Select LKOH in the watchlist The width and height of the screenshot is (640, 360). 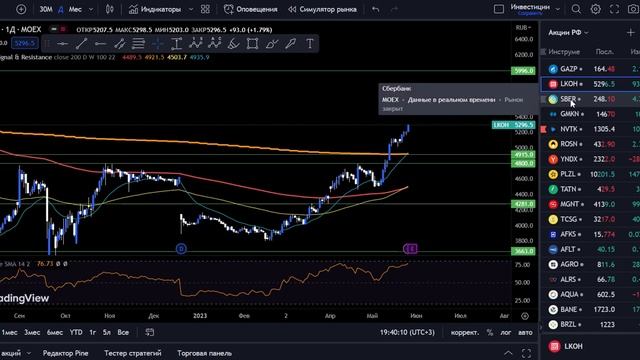590,84
